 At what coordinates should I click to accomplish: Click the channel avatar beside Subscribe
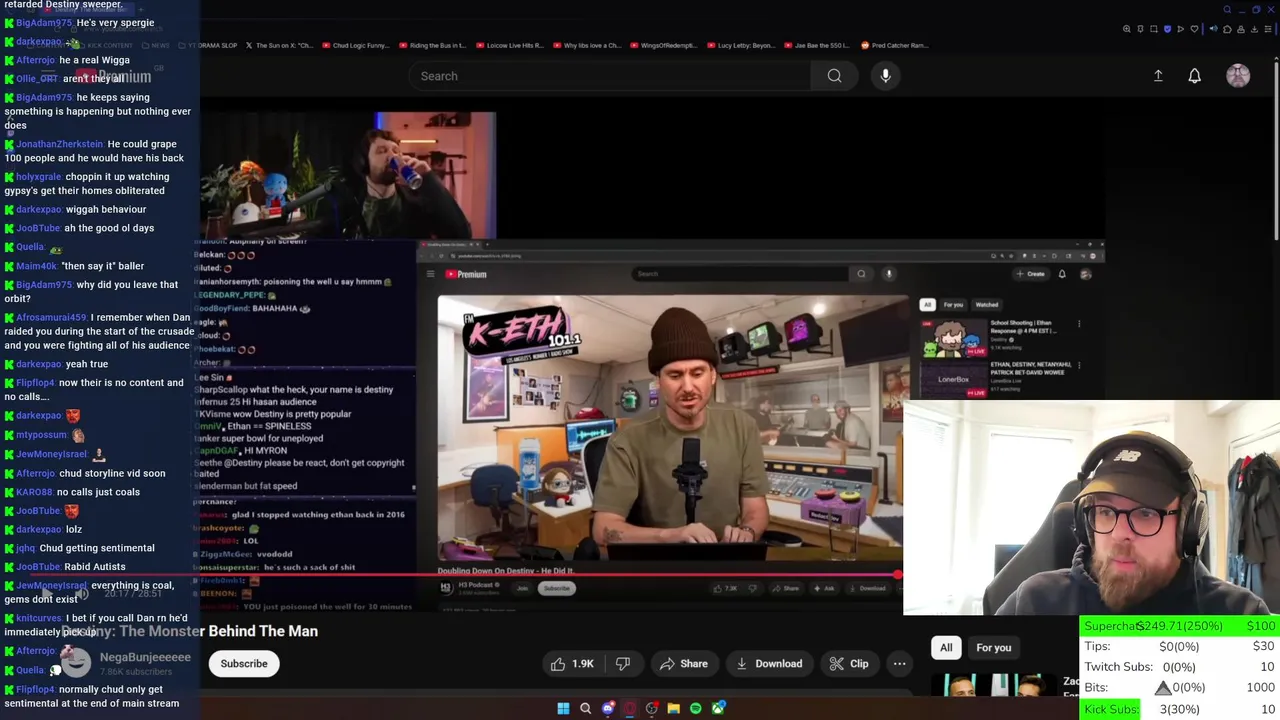(76, 663)
